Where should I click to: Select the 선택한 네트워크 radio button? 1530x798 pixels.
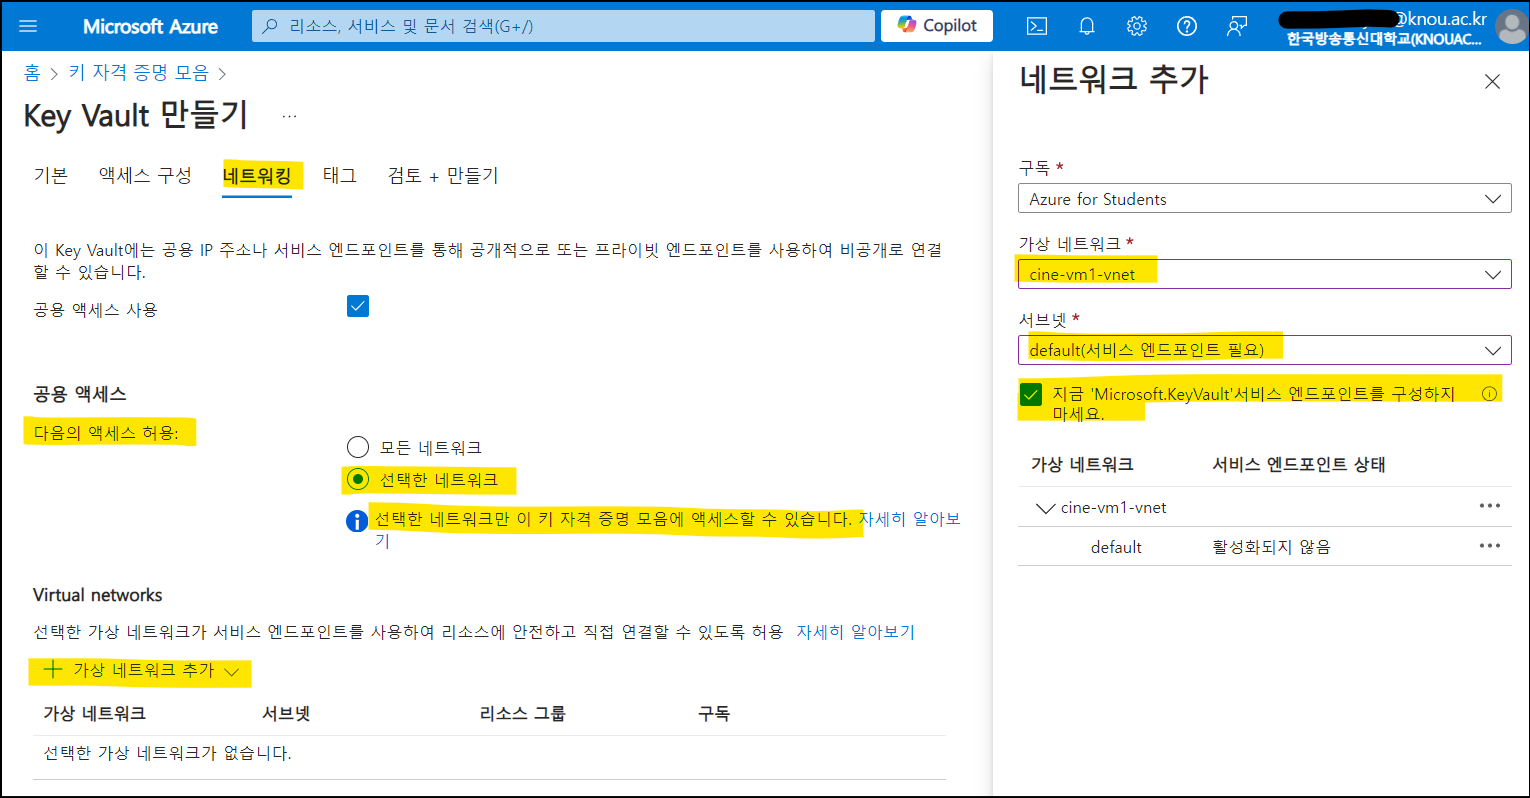pyautogui.click(x=357, y=480)
